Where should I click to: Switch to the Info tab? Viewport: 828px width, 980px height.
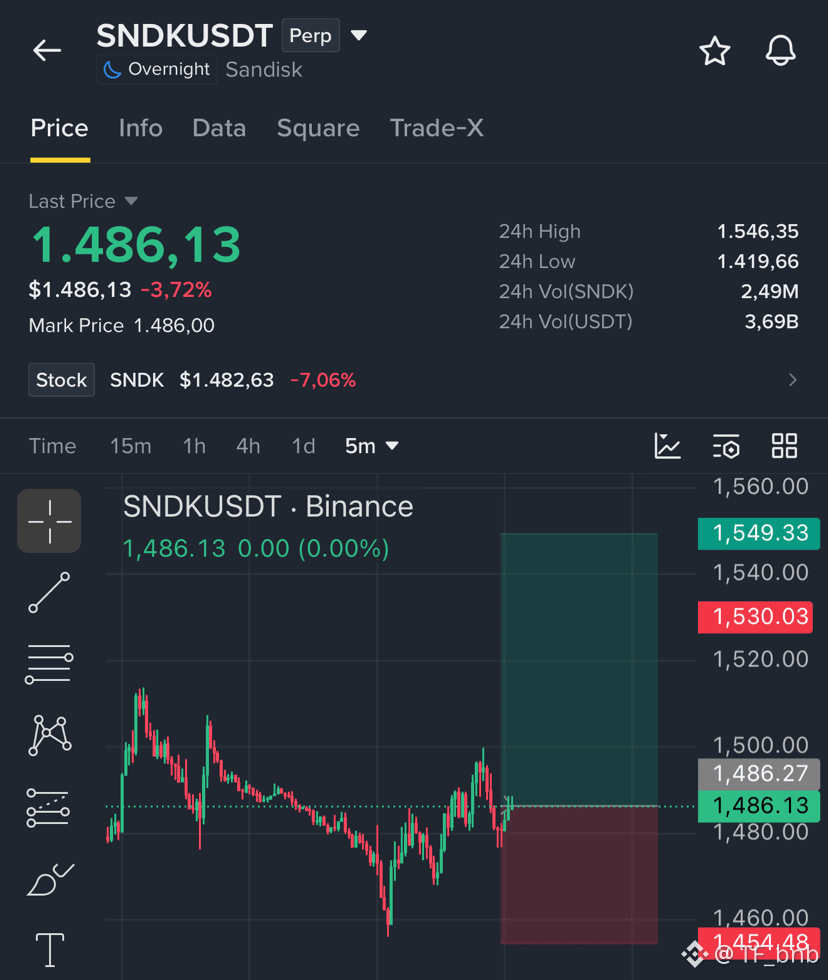(x=141, y=128)
